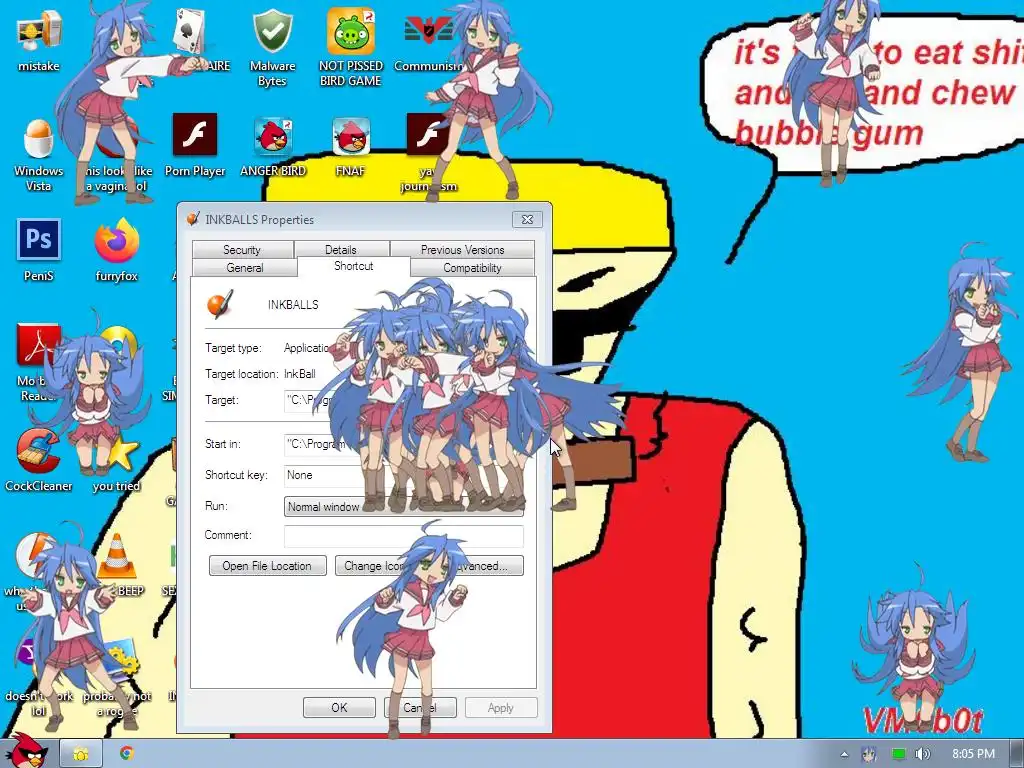The width and height of the screenshot is (1024, 768).
Task: Open Chrome from the taskbar
Action: (x=127, y=754)
